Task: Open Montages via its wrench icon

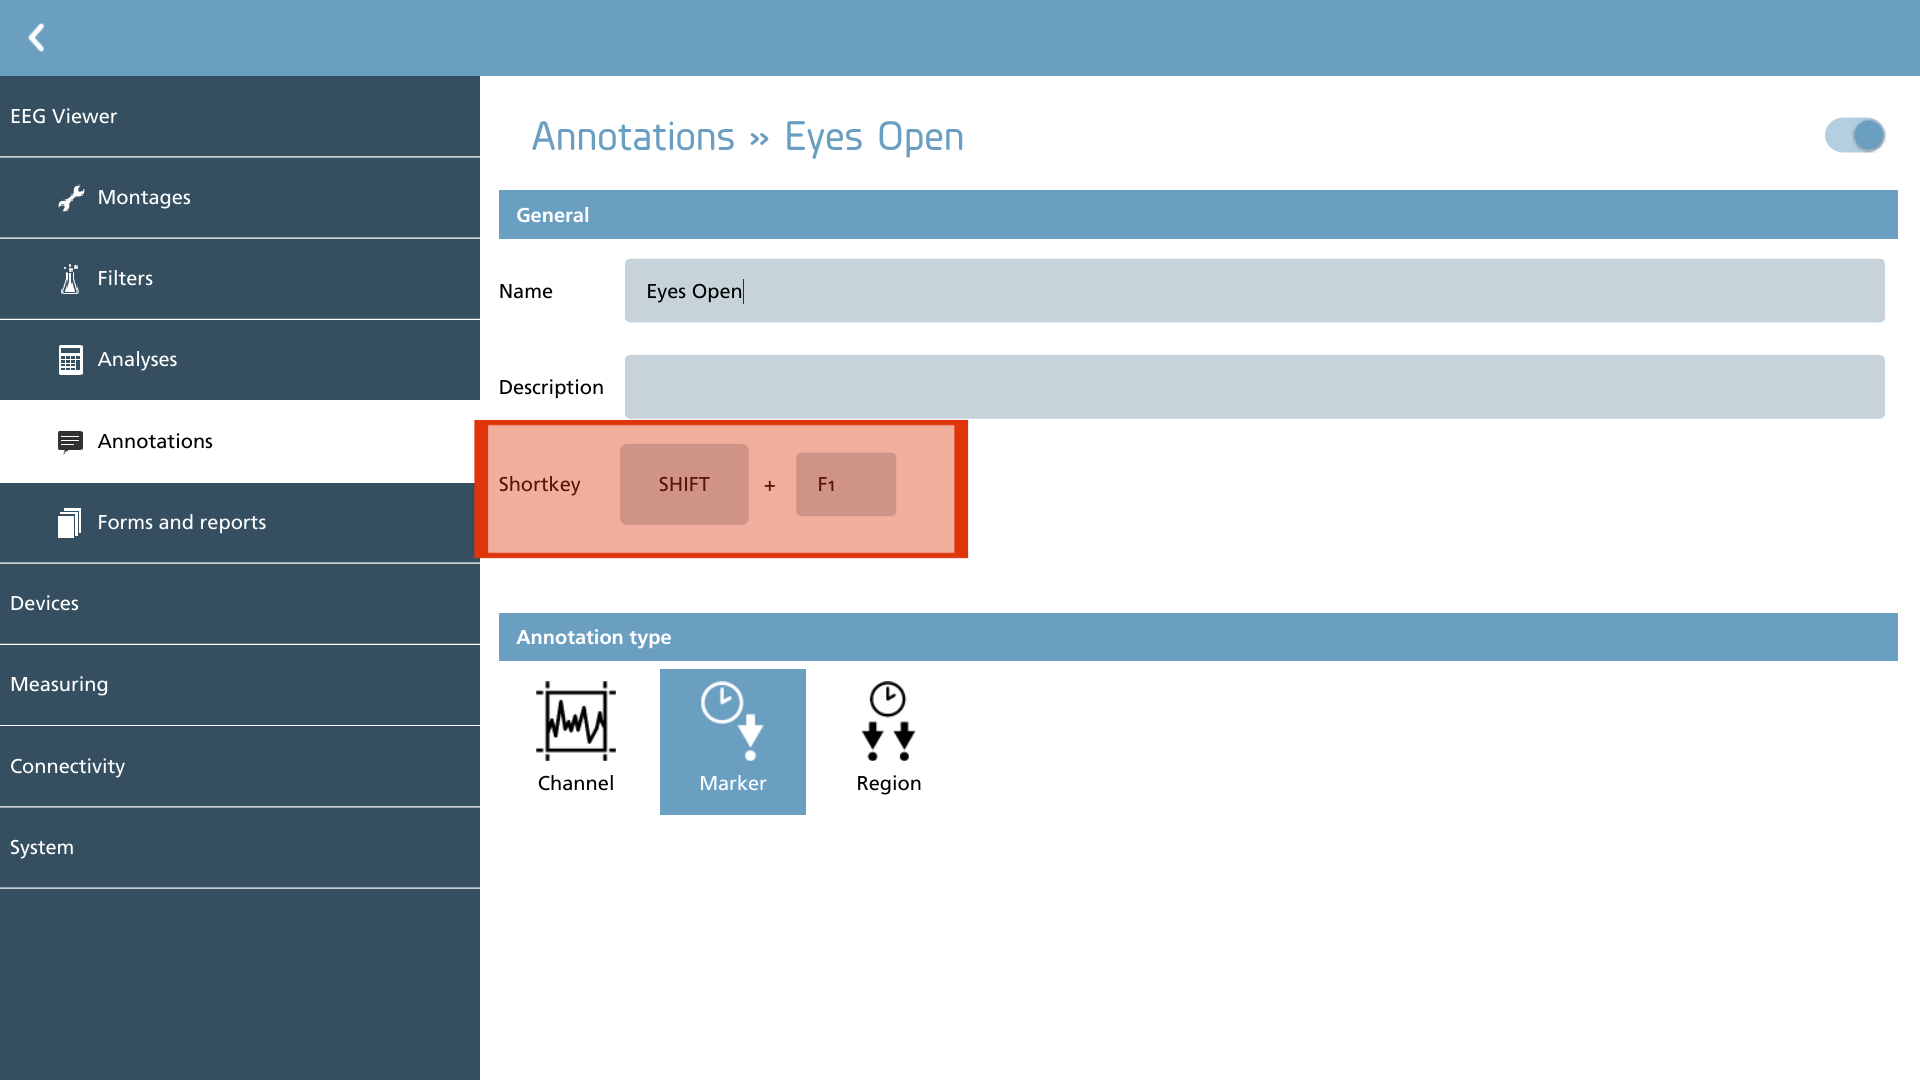Action: coord(71,198)
